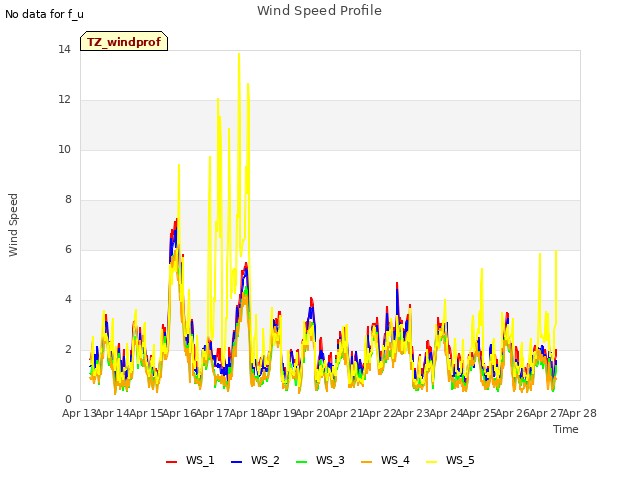640x480 pixels.
Task: Toggle WS_4 series in legend
Action: click(385, 460)
